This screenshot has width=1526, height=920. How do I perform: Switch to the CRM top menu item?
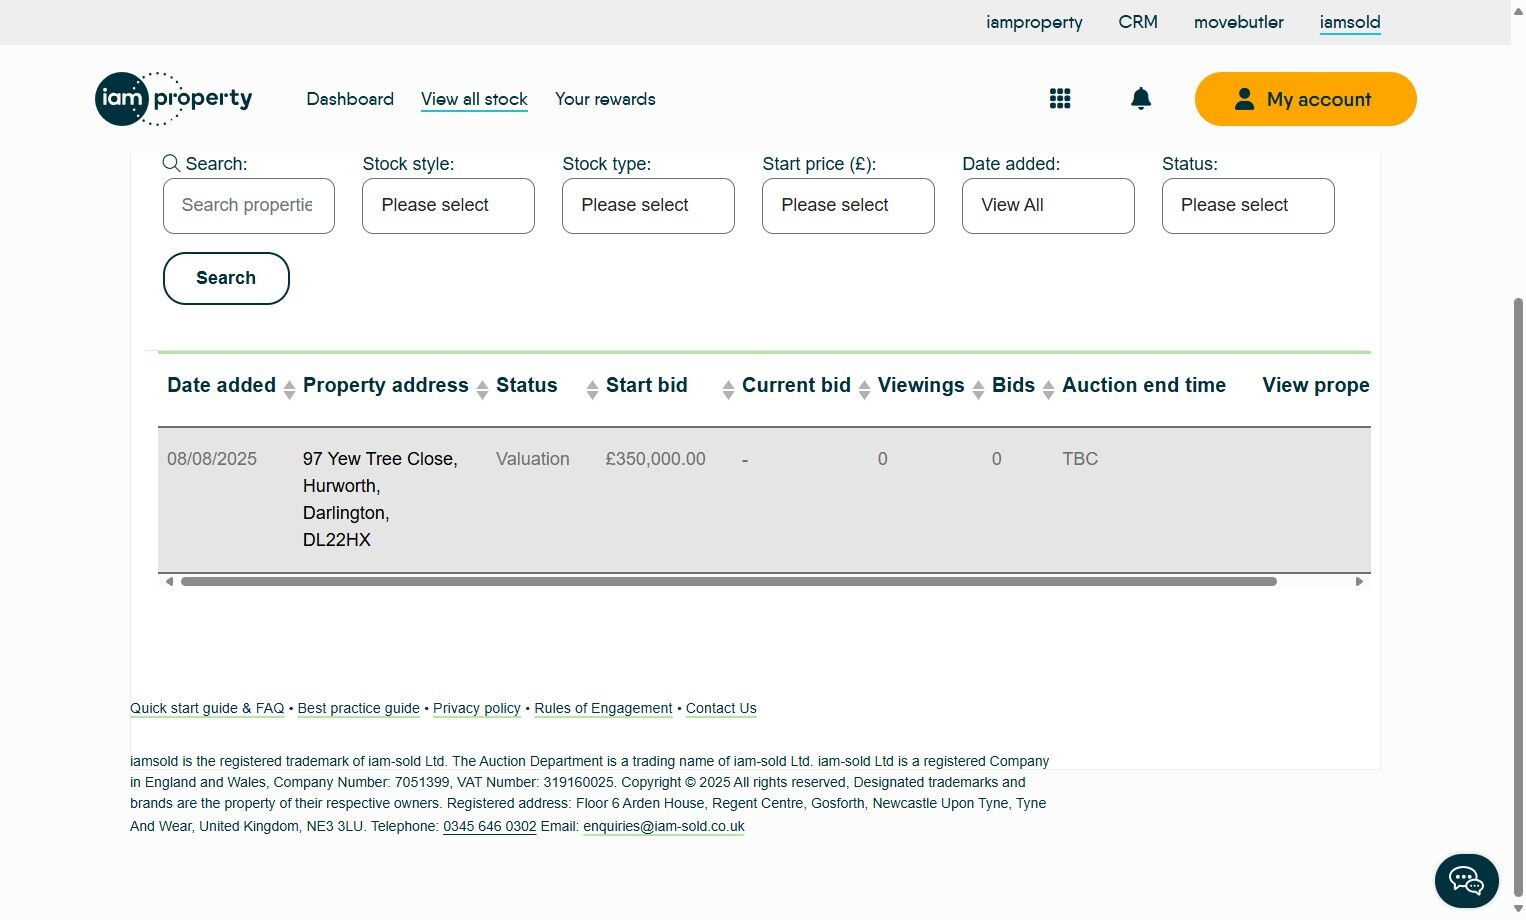[x=1138, y=22]
